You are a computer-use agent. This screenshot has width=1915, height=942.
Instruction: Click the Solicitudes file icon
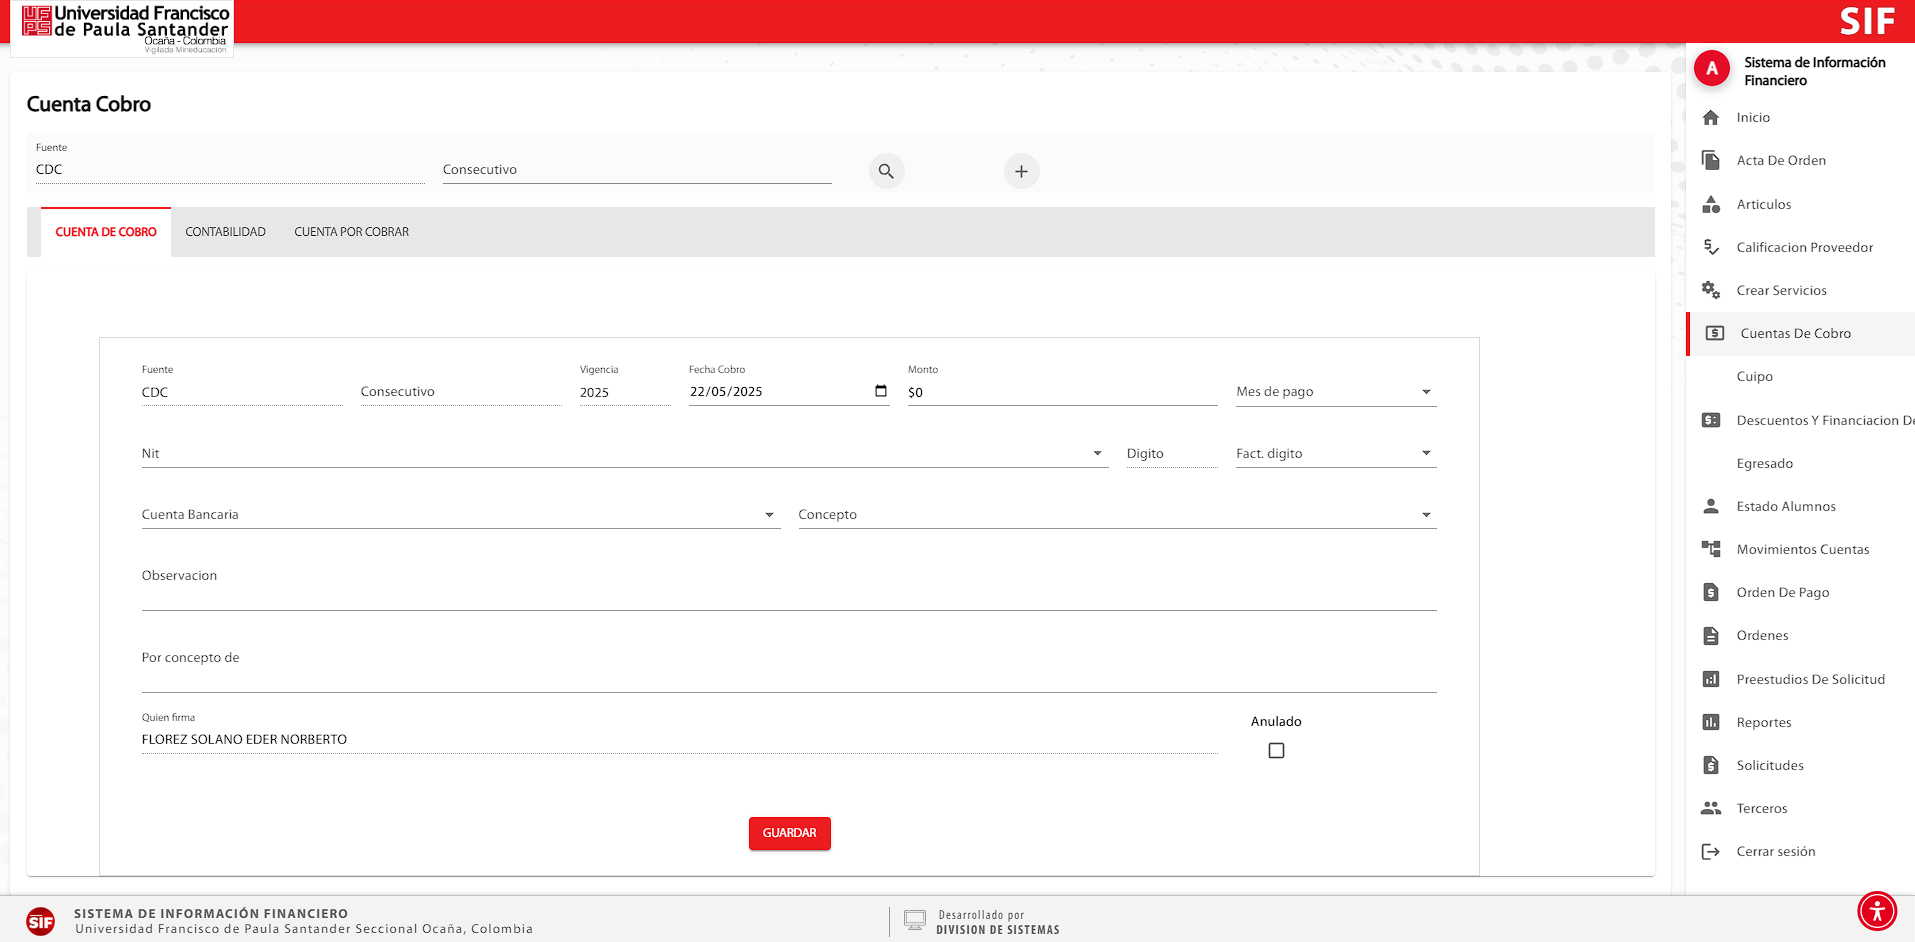1711,765
